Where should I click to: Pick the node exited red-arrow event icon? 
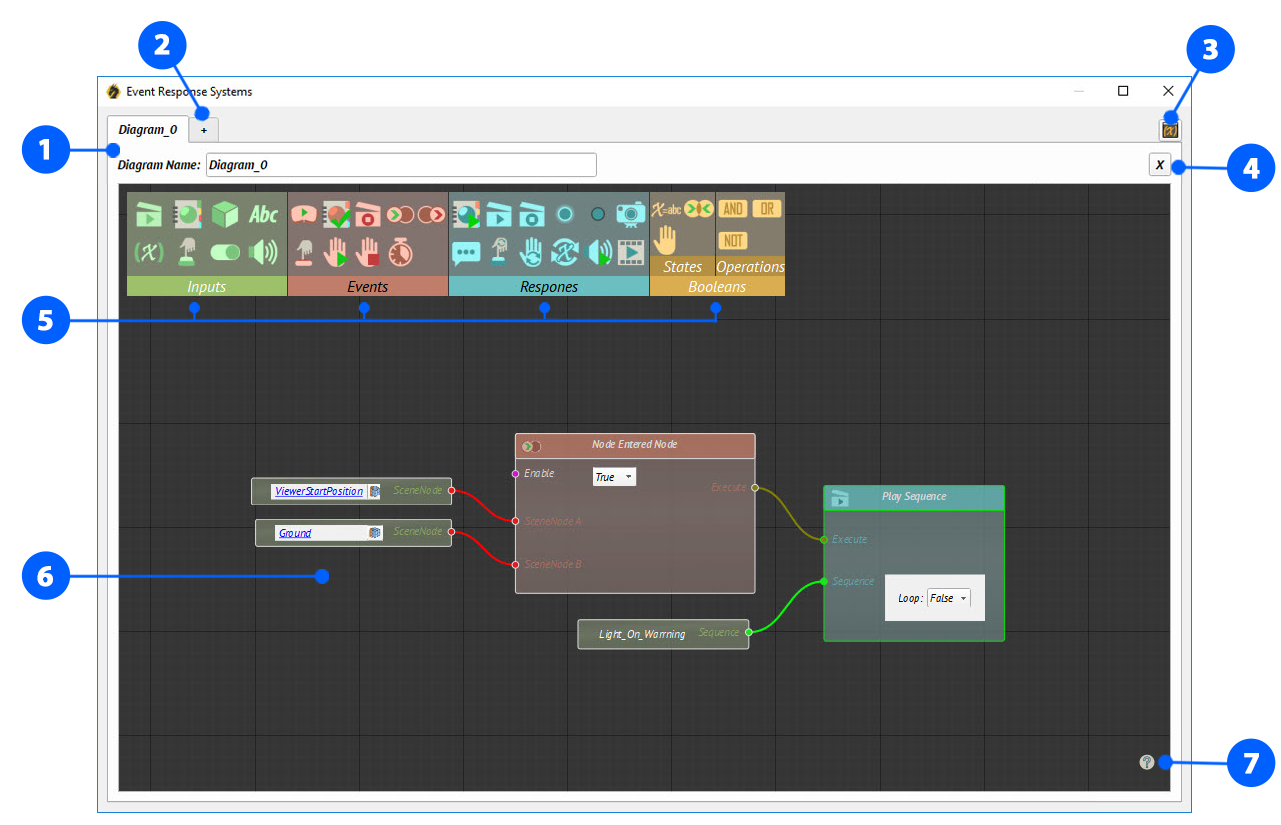tap(432, 215)
